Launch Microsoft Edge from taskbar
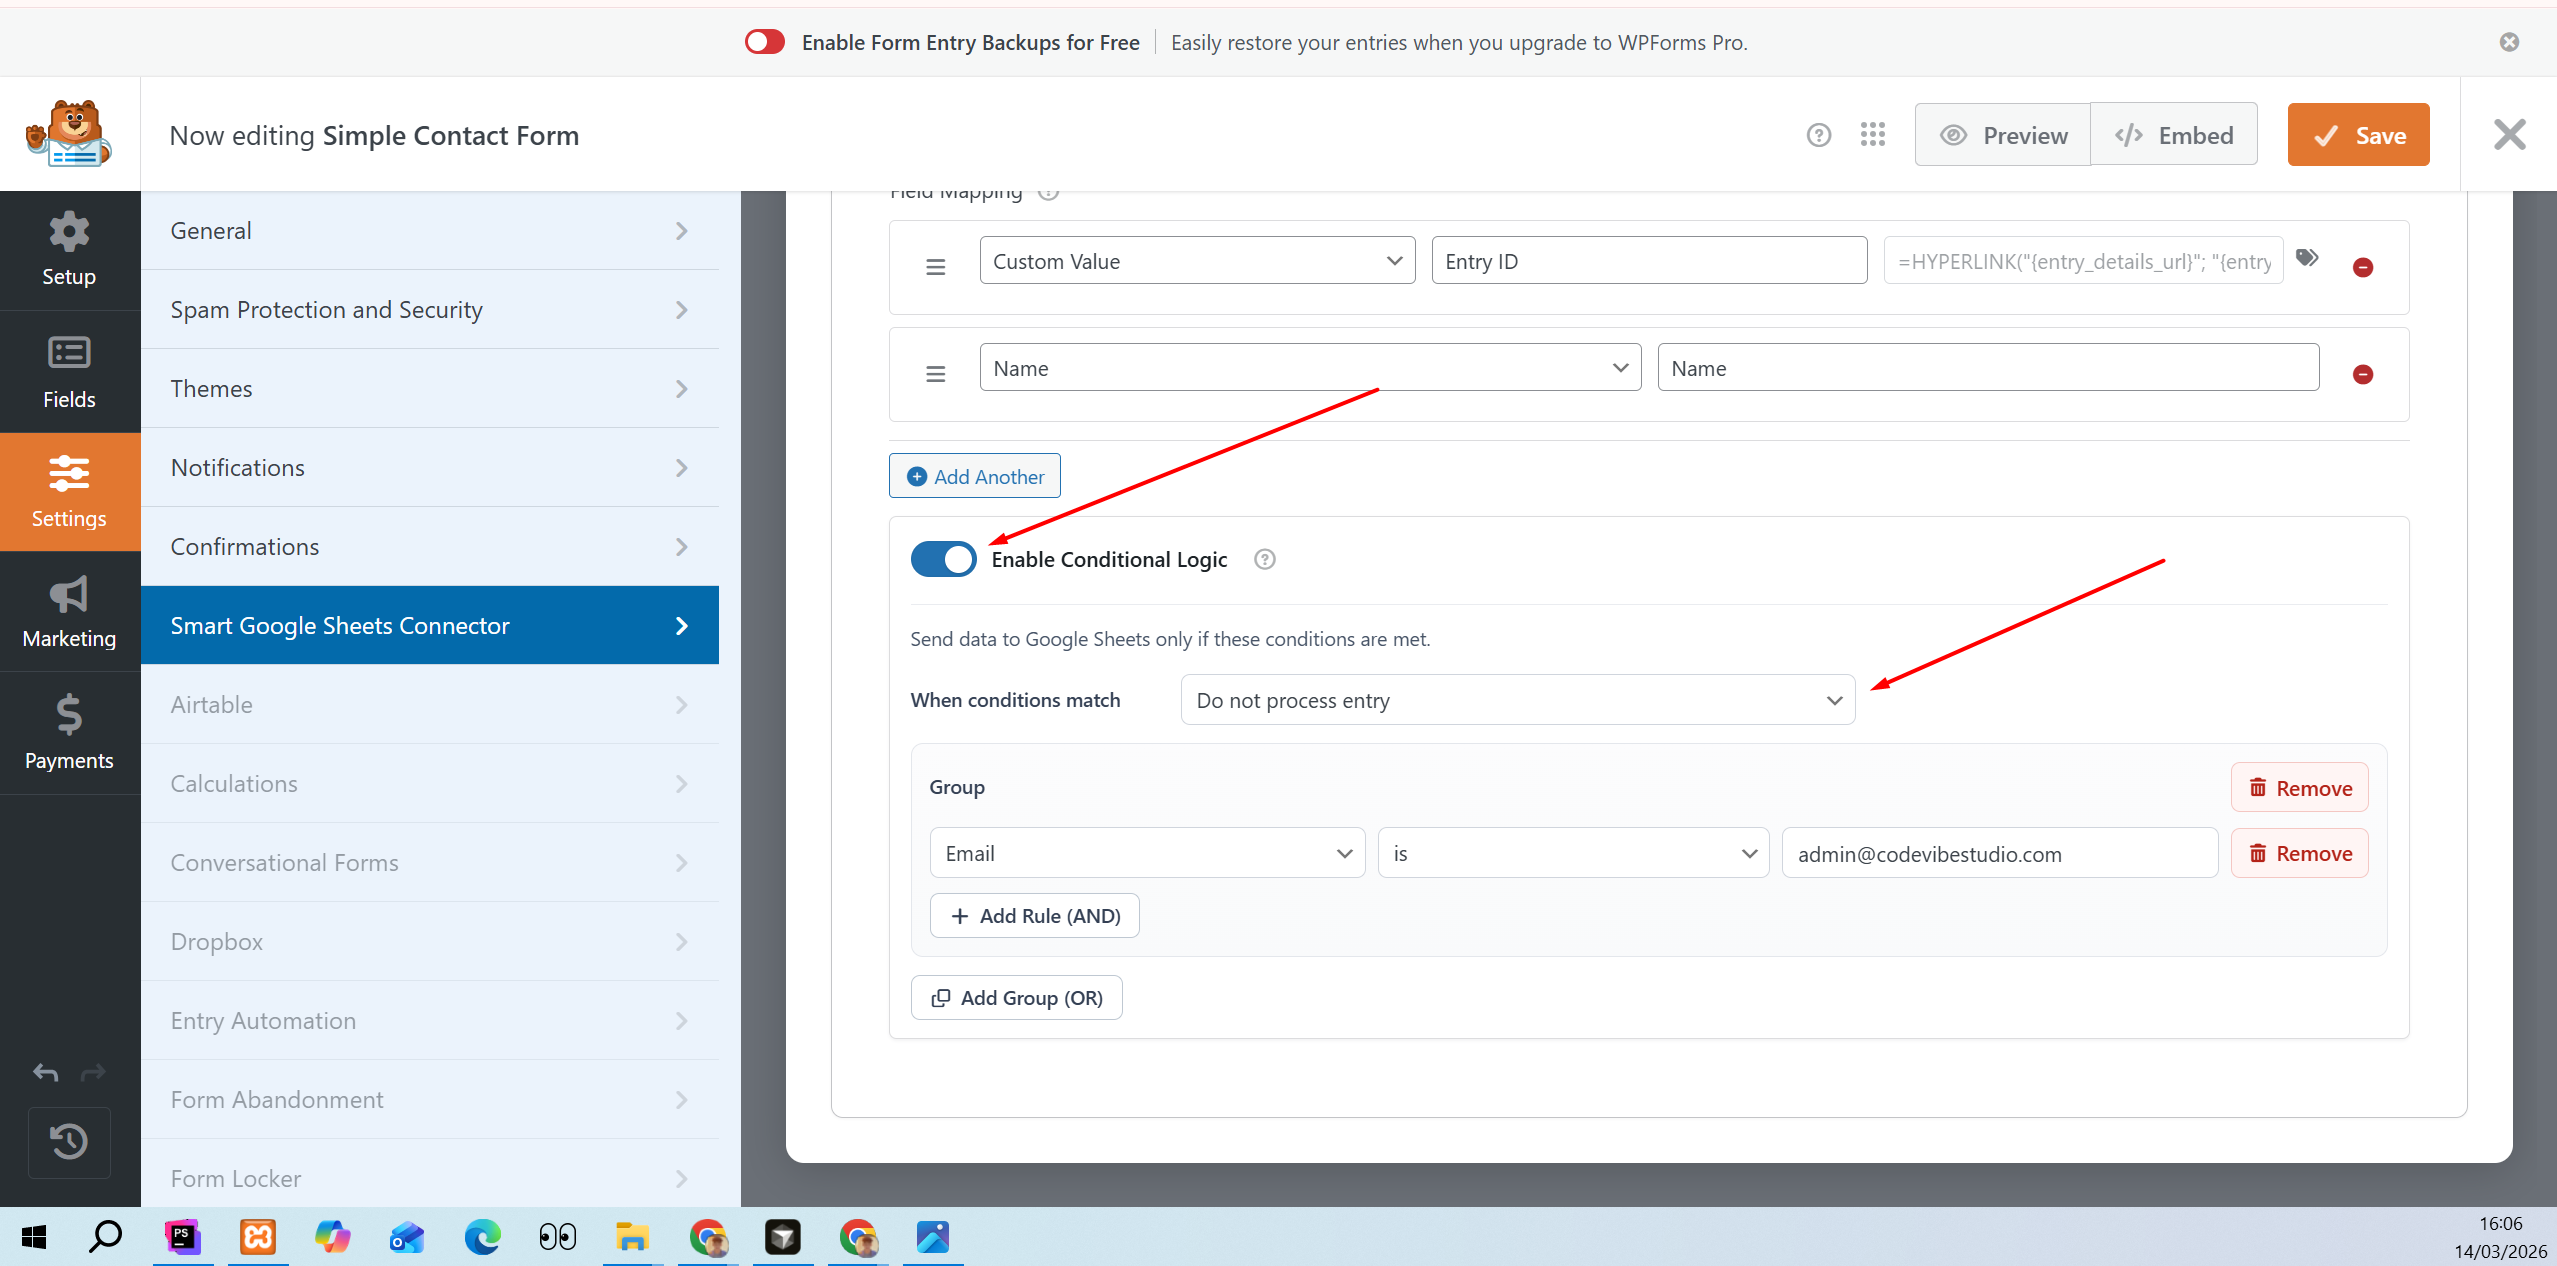Image resolution: width=2557 pixels, height=1266 pixels. coord(482,1237)
